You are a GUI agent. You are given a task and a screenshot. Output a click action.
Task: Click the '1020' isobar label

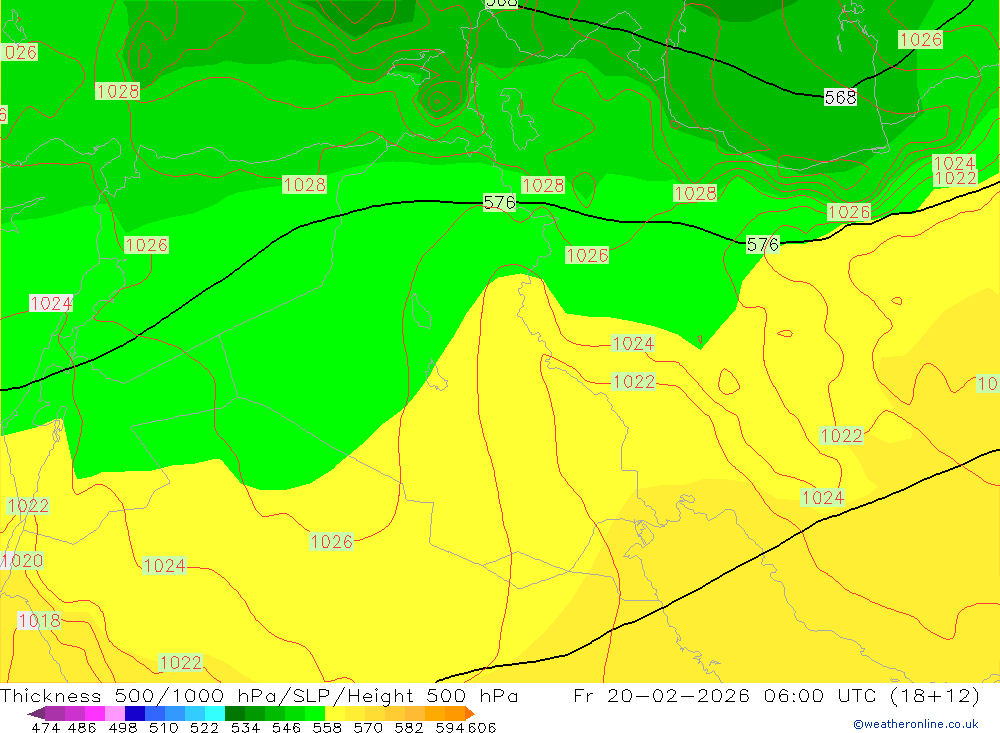coord(22,561)
